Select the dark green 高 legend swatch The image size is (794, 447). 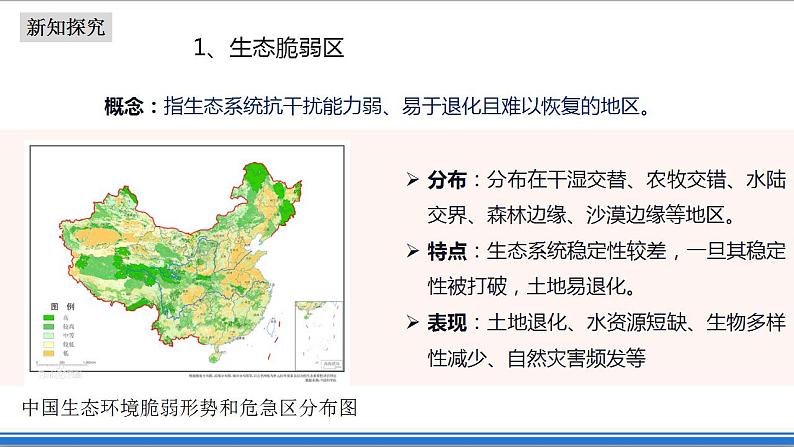[x=46, y=315]
